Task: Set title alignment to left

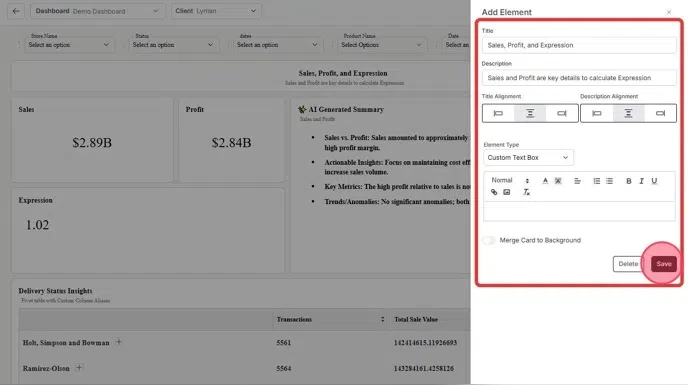Action: [x=498, y=113]
